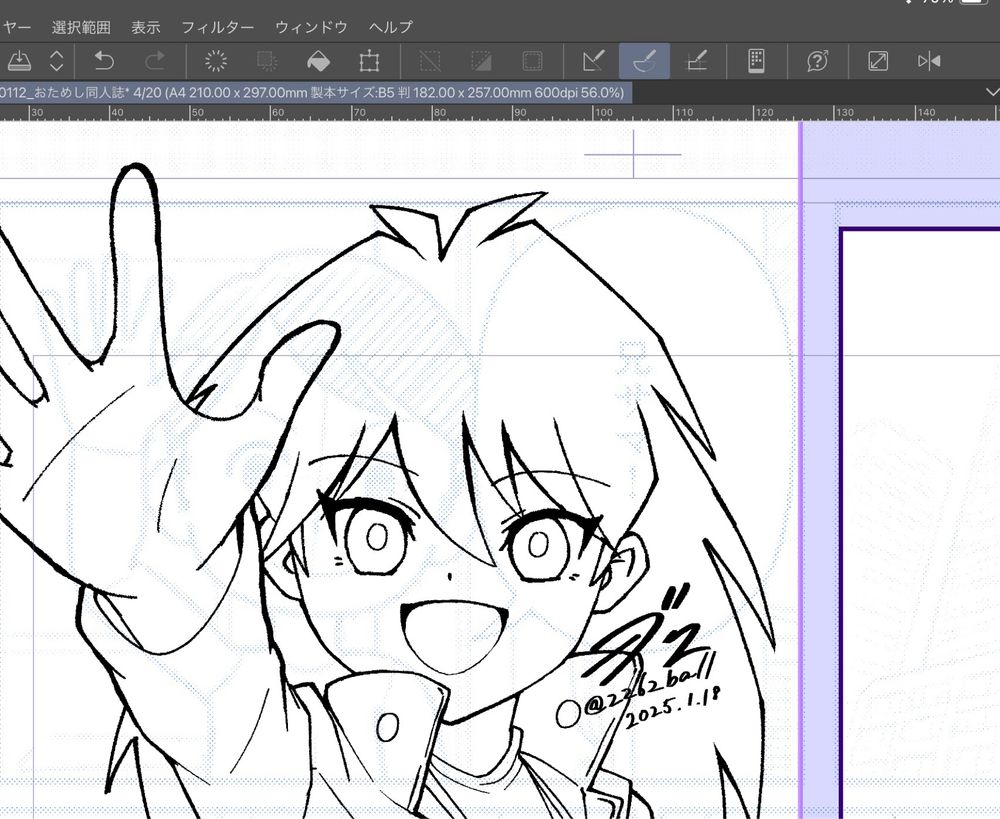Open the フィルター menu
This screenshot has height=819, width=1000.
click(x=217, y=27)
